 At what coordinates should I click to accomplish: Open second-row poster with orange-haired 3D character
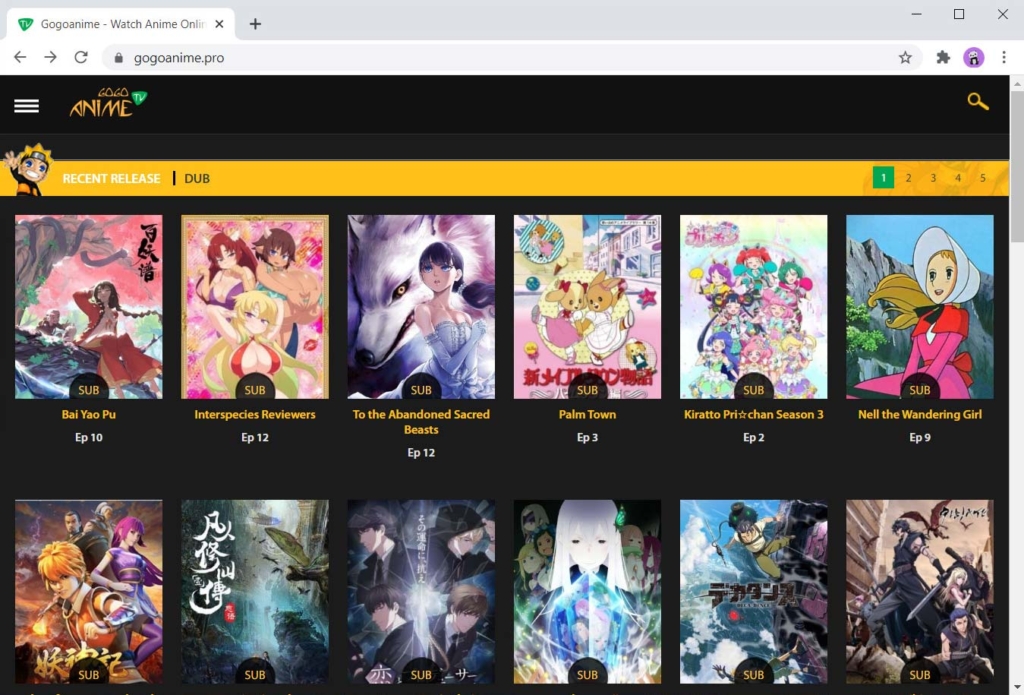89,592
